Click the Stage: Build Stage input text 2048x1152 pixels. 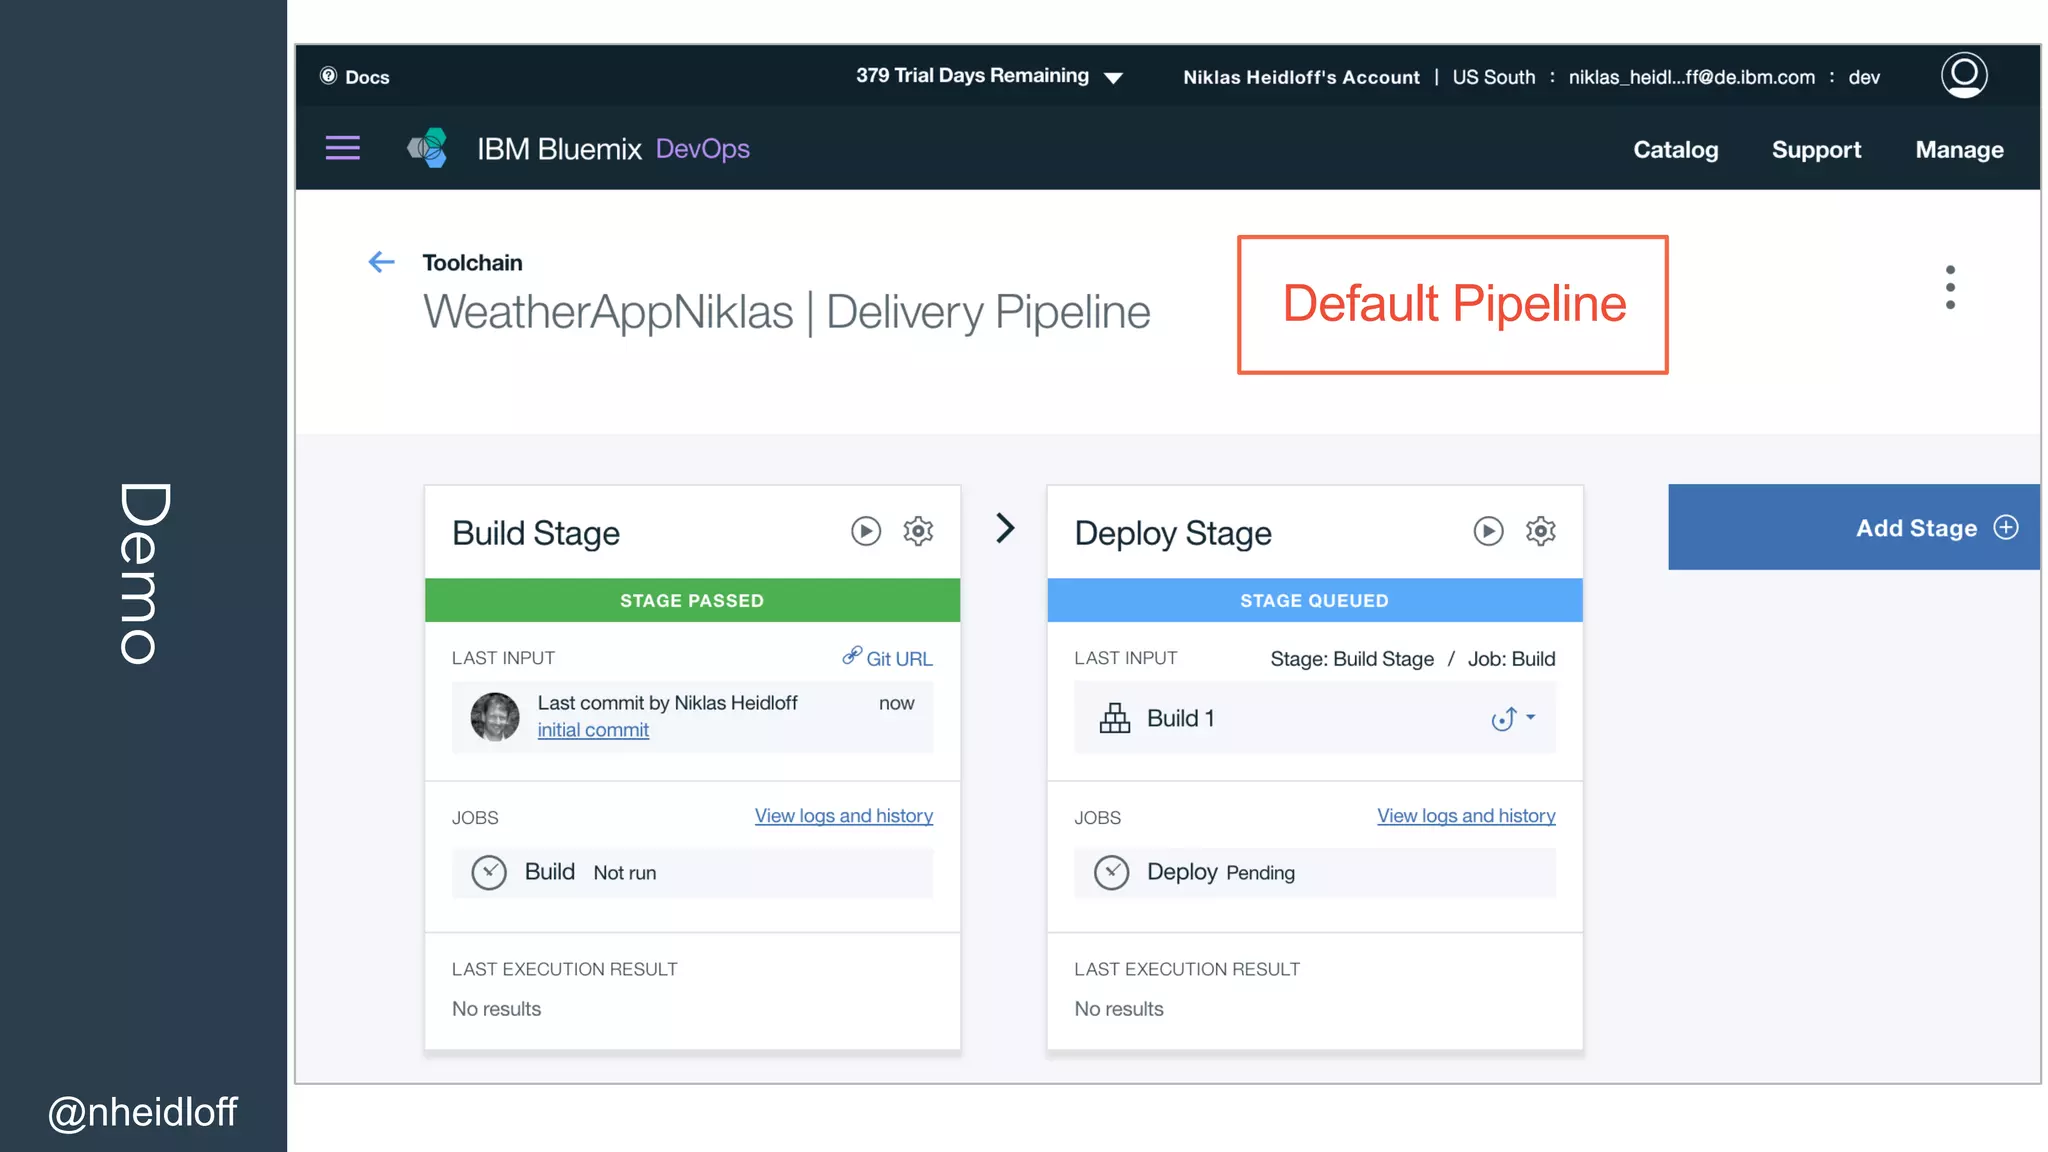[1352, 659]
